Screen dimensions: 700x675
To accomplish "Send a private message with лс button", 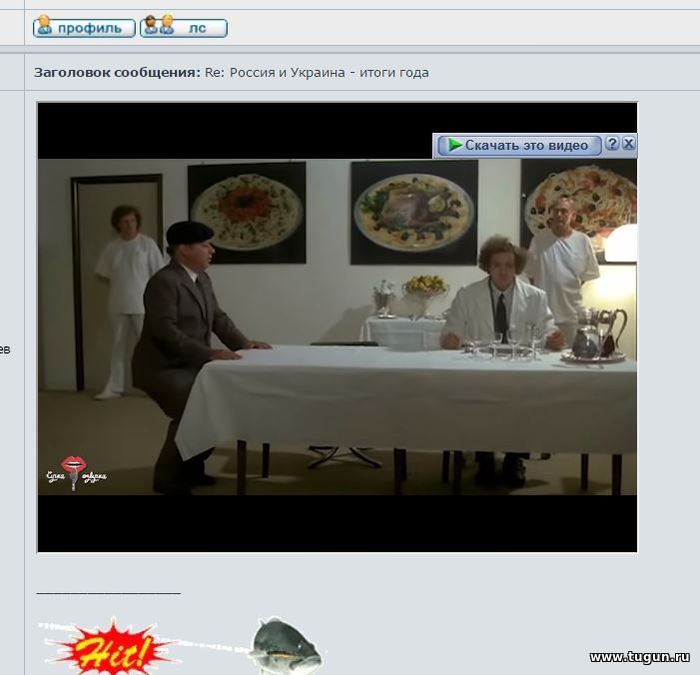I will pyautogui.click(x=183, y=28).
